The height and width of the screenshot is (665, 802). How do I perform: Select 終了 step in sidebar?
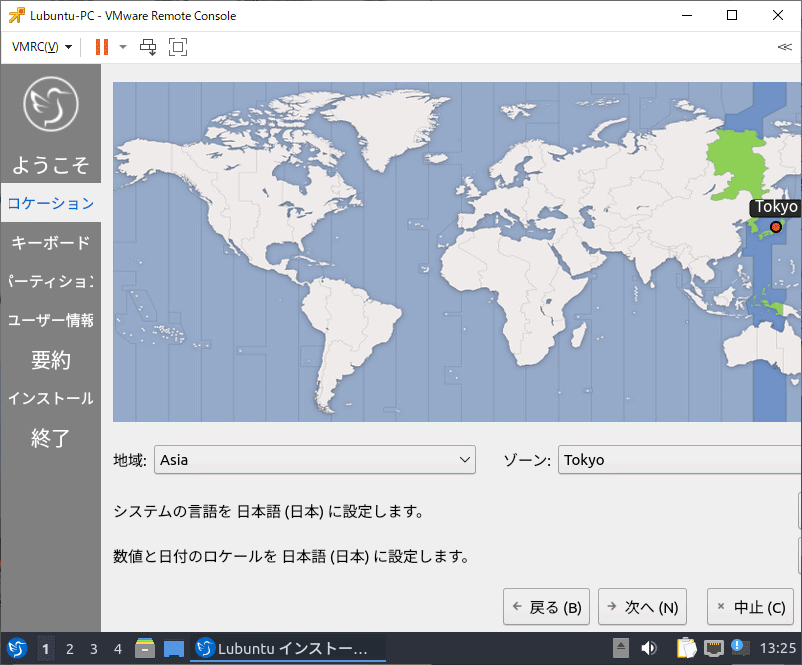click(51, 438)
